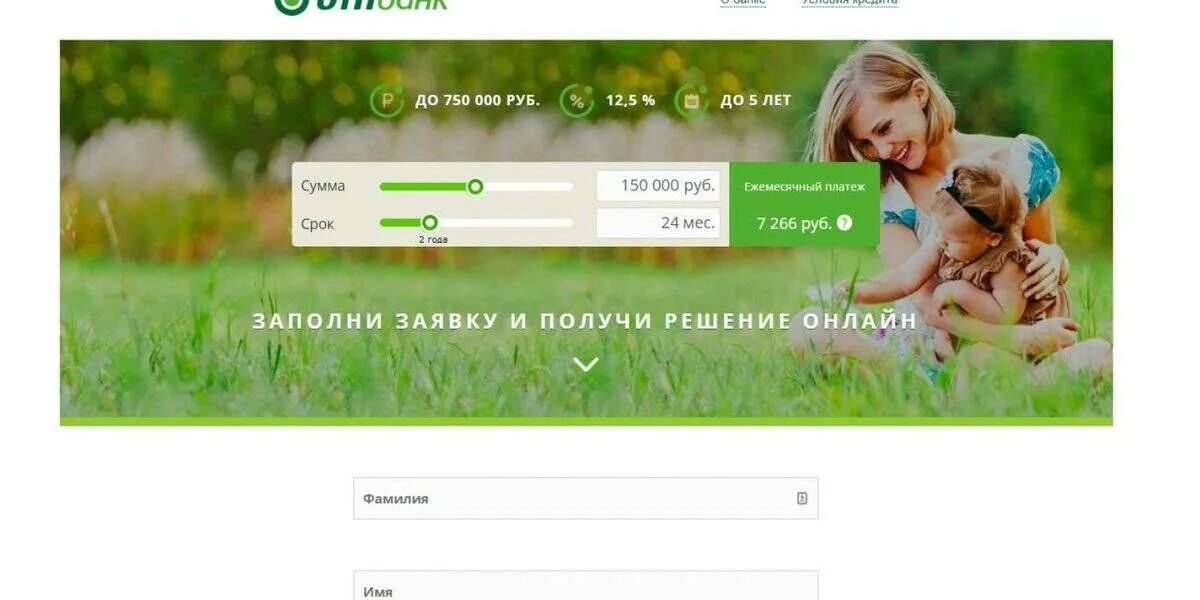
Task: Open the О банке link in the header
Action: tap(743, 2)
